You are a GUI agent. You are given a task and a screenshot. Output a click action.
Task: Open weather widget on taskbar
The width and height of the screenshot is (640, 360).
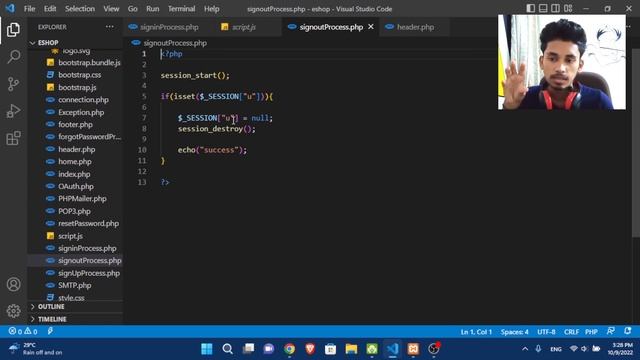pos(36,349)
